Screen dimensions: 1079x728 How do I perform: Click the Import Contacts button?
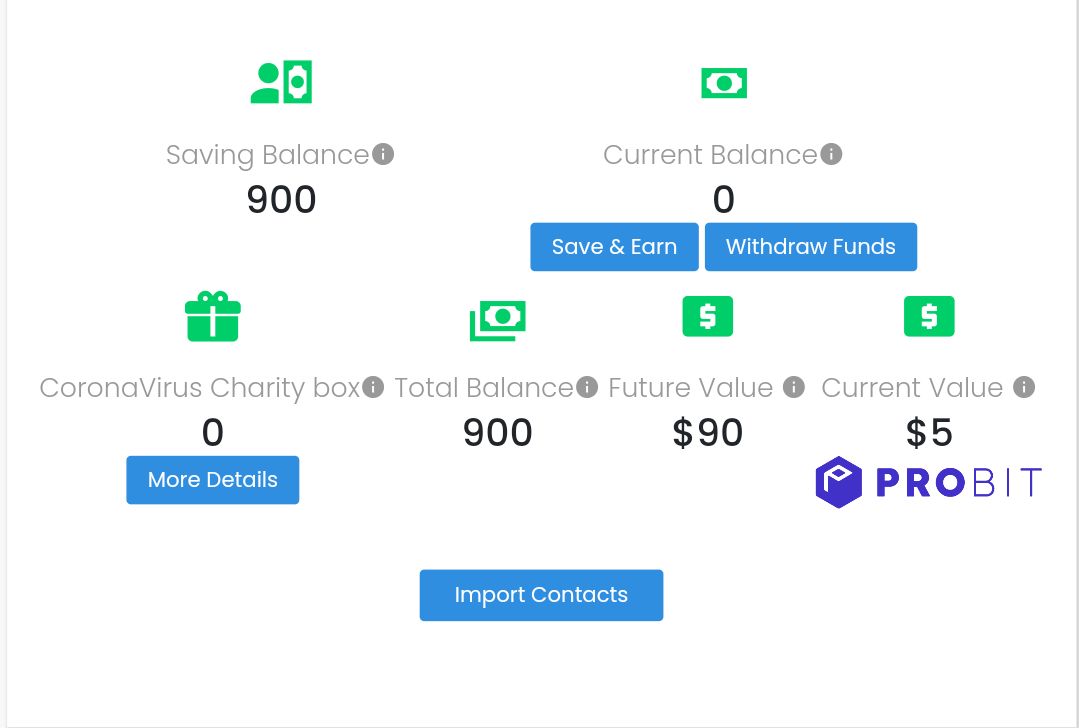(x=542, y=595)
